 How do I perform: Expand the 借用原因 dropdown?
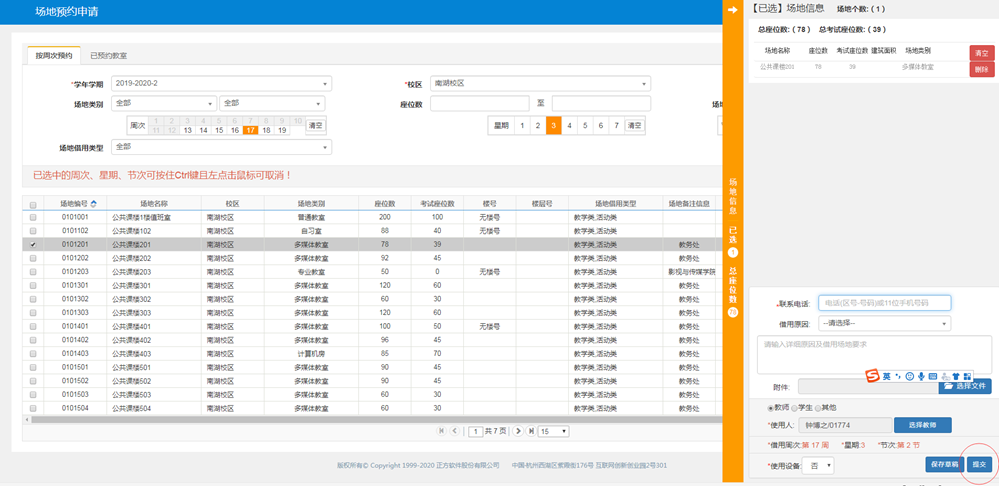coord(884,324)
